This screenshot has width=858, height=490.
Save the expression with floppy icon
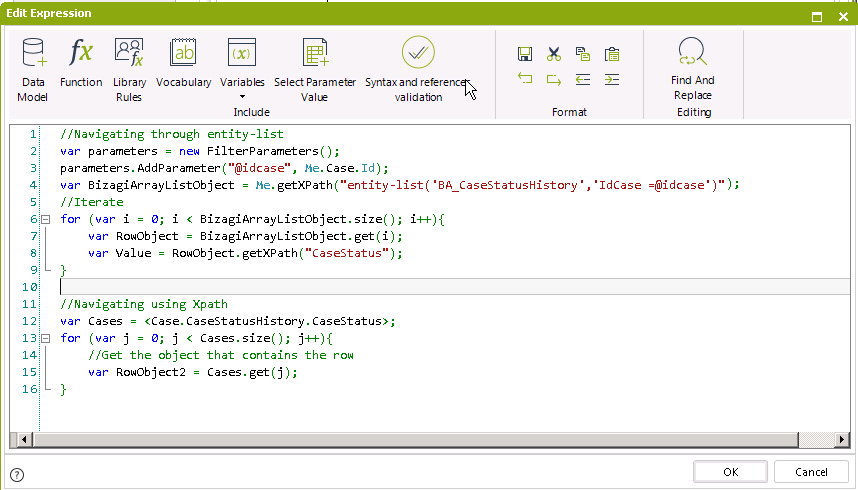(x=525, y=54)
